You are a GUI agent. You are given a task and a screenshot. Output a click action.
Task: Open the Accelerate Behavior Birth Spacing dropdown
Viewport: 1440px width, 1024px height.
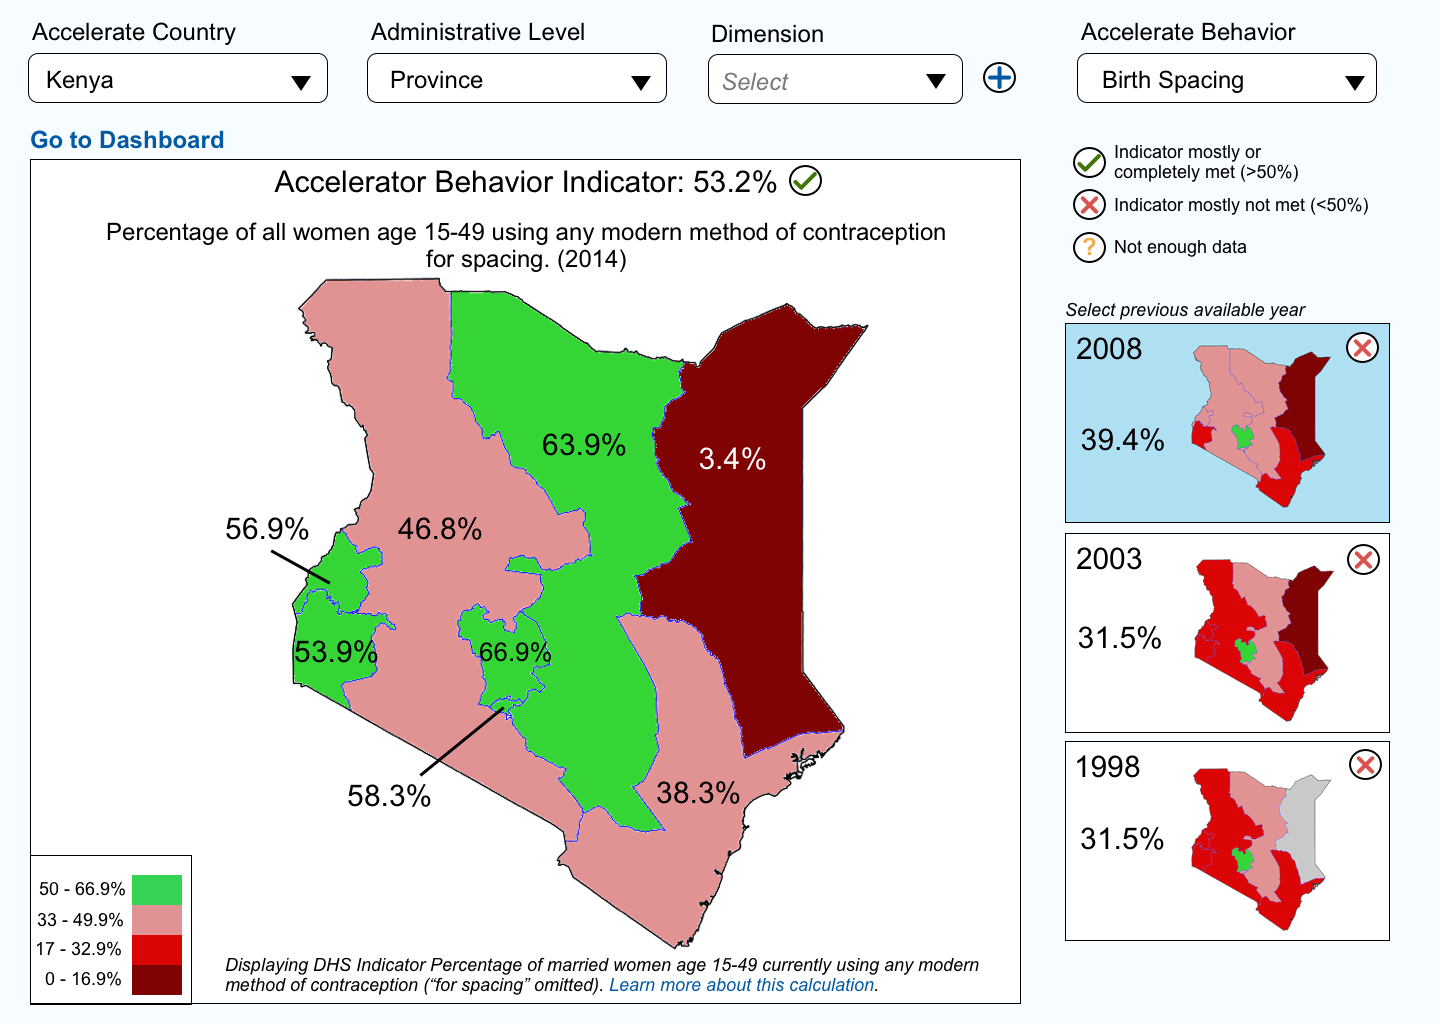click(x=1227, y=79)
